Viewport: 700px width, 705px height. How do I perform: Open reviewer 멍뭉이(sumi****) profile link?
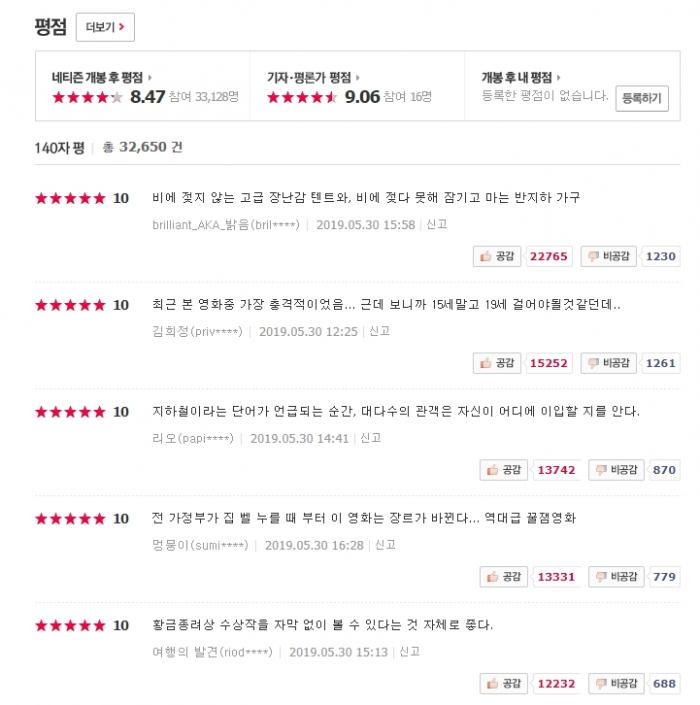click(201, 545)
